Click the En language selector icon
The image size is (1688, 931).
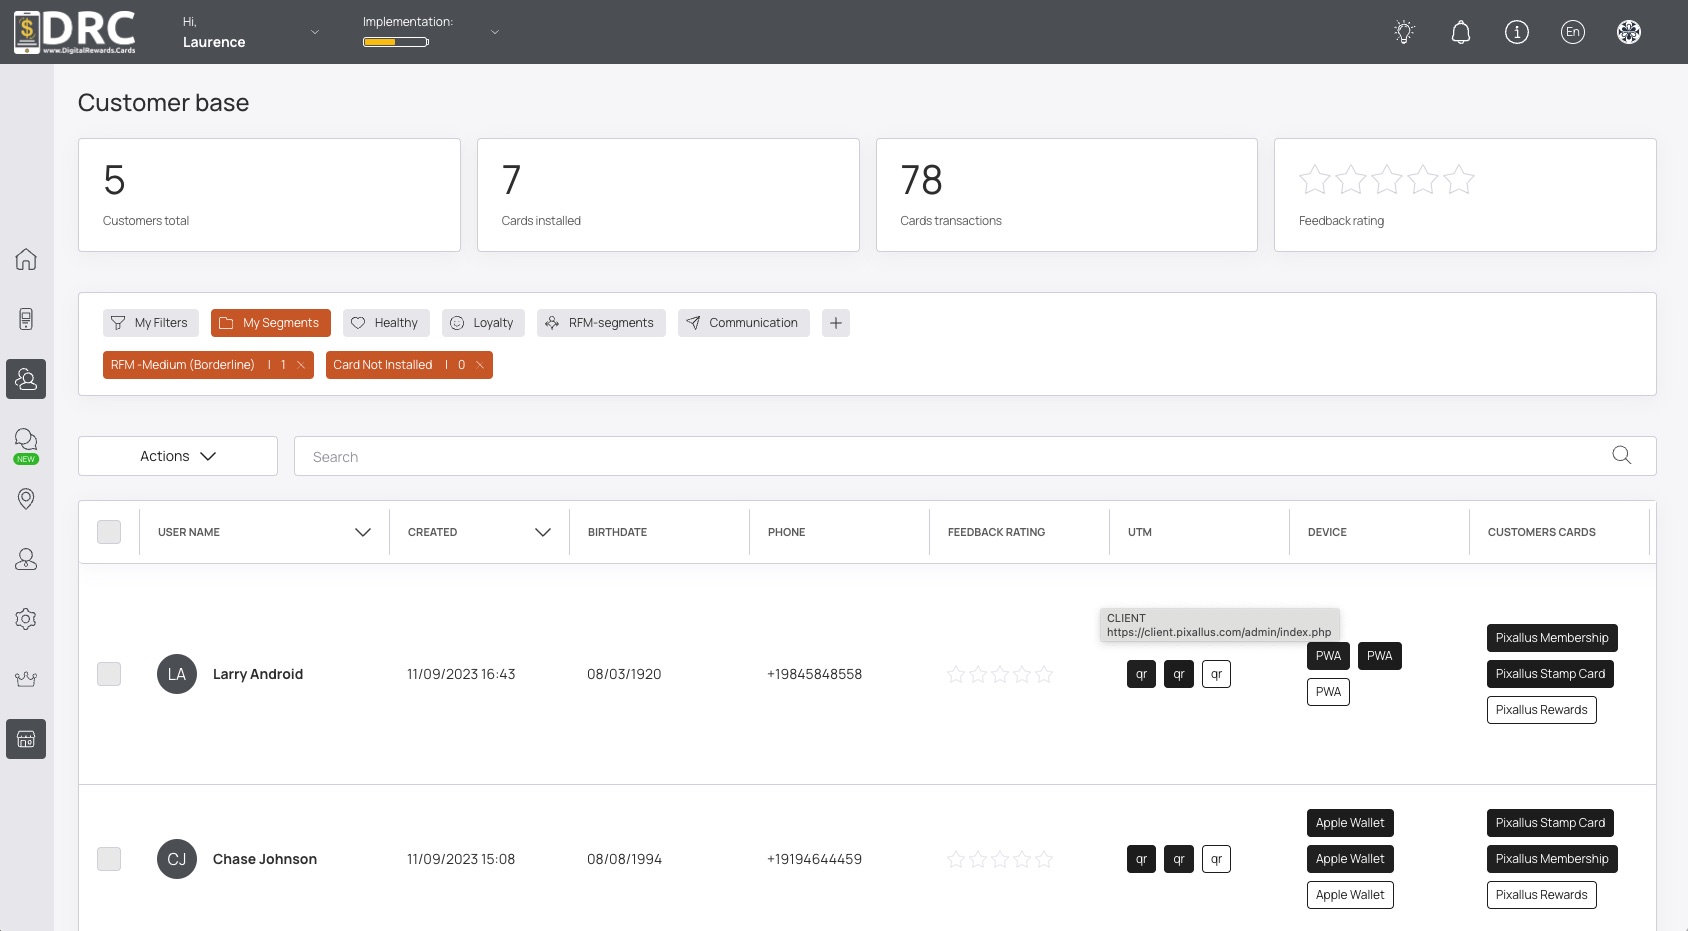click(x=1573, y=32)
